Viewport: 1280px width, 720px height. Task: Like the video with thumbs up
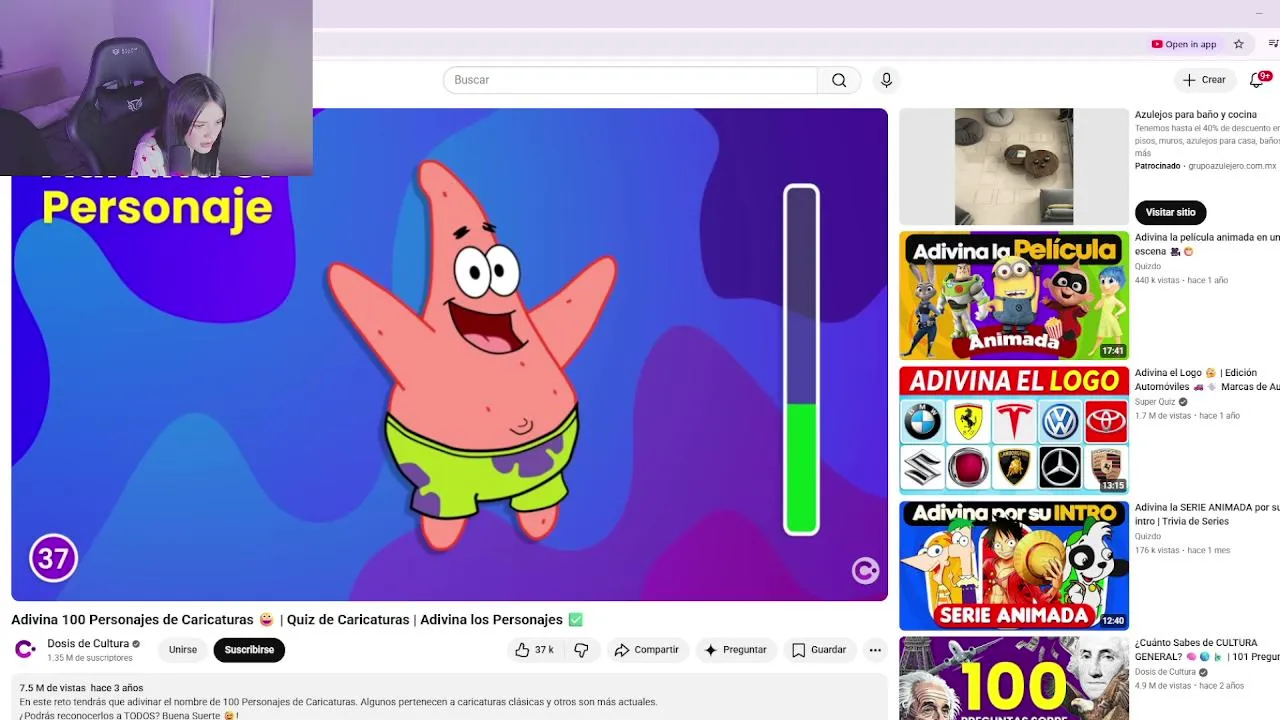535,650
